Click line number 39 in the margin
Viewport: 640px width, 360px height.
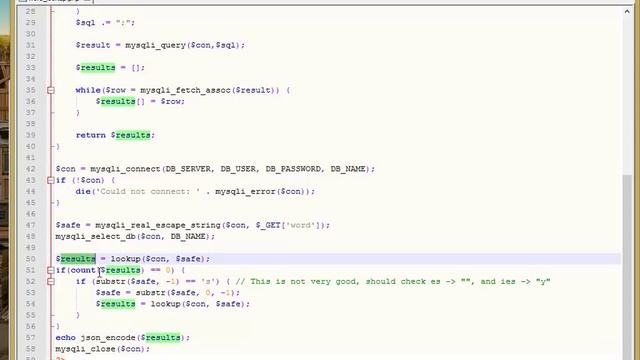click(31, 135)
